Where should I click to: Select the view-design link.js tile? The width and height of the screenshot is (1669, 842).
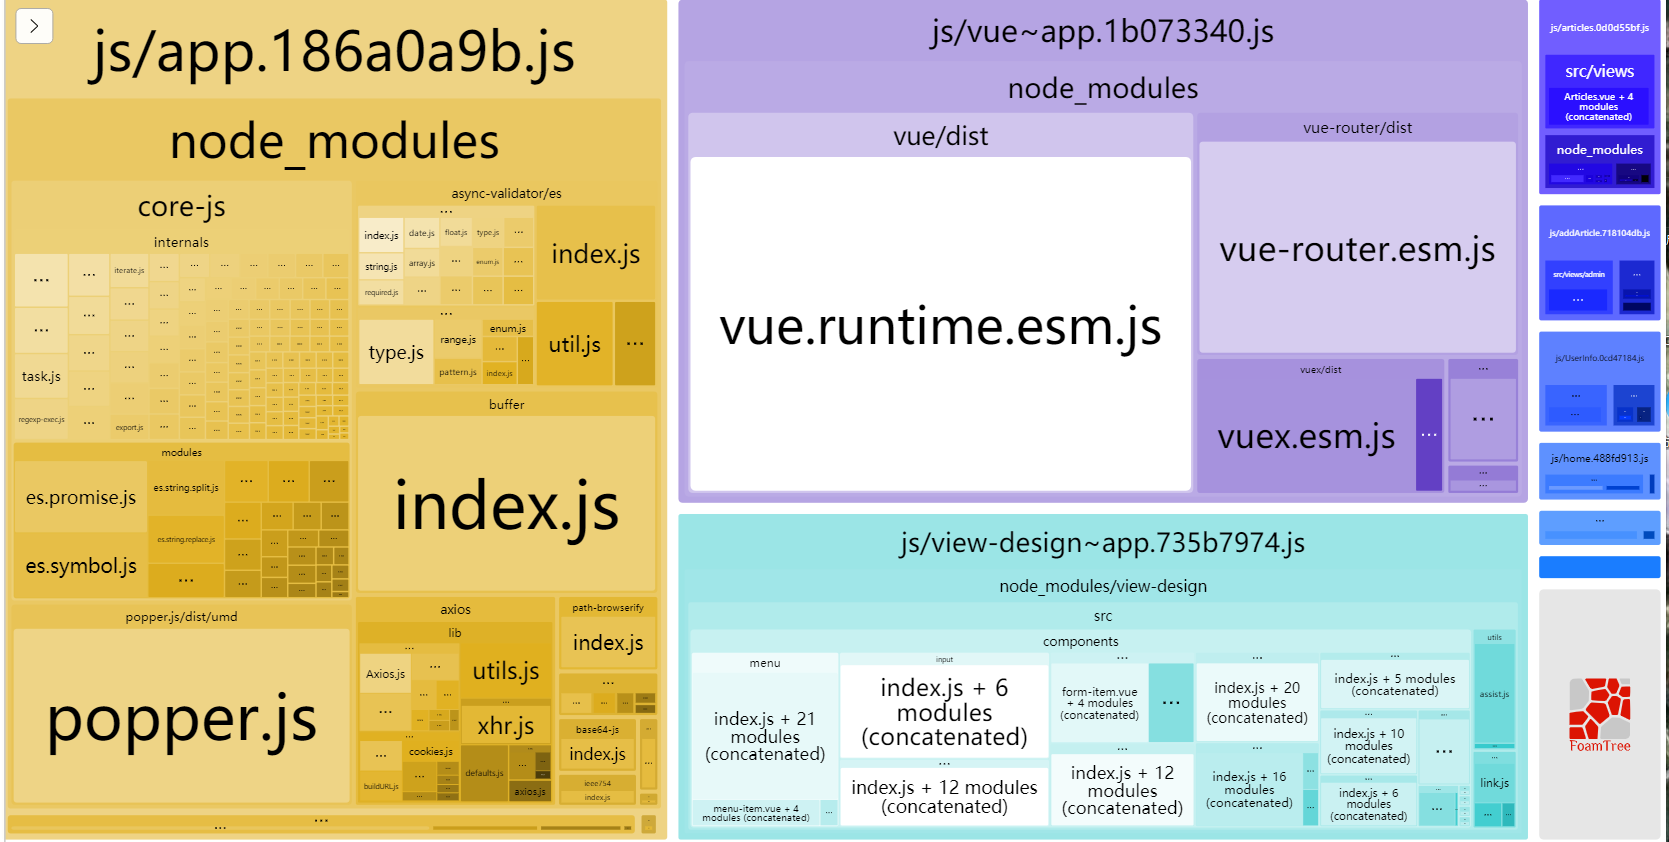point(1494,782)
